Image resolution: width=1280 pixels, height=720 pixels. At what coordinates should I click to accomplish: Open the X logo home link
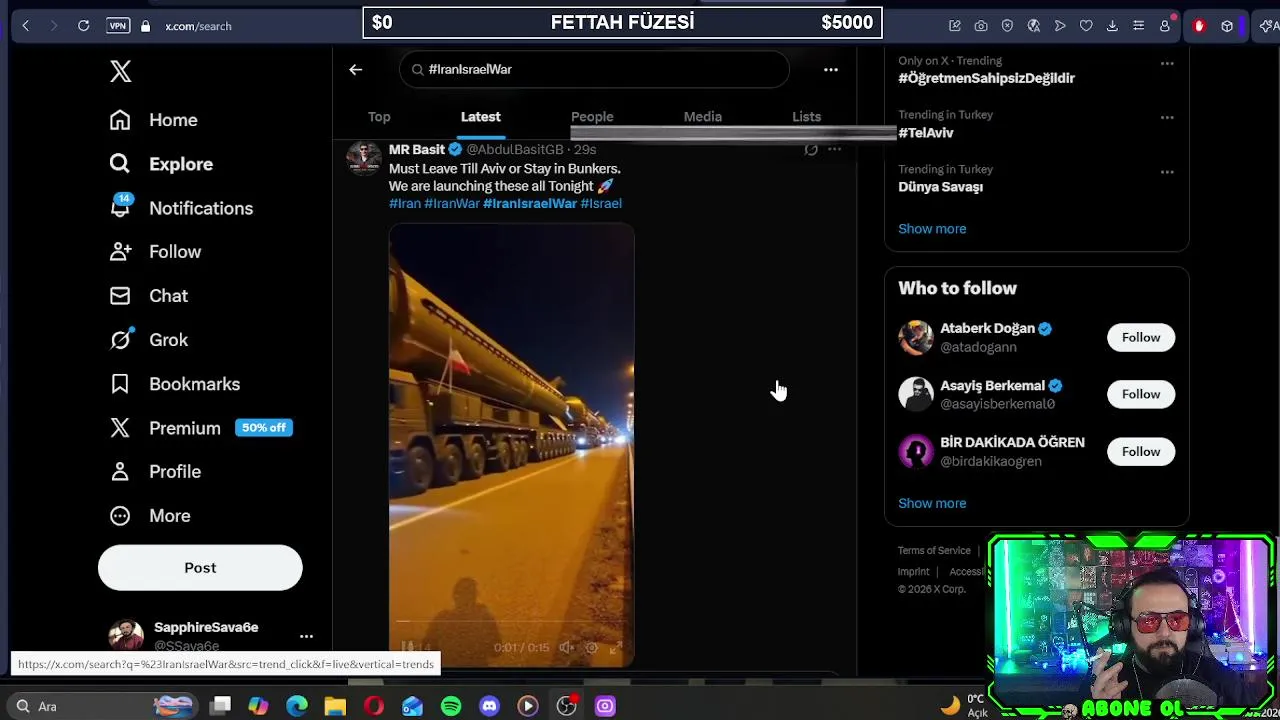120,71
